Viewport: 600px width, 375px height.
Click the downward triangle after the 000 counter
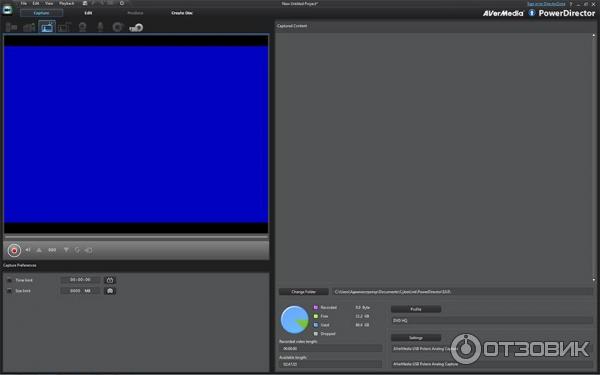[66, 250]
